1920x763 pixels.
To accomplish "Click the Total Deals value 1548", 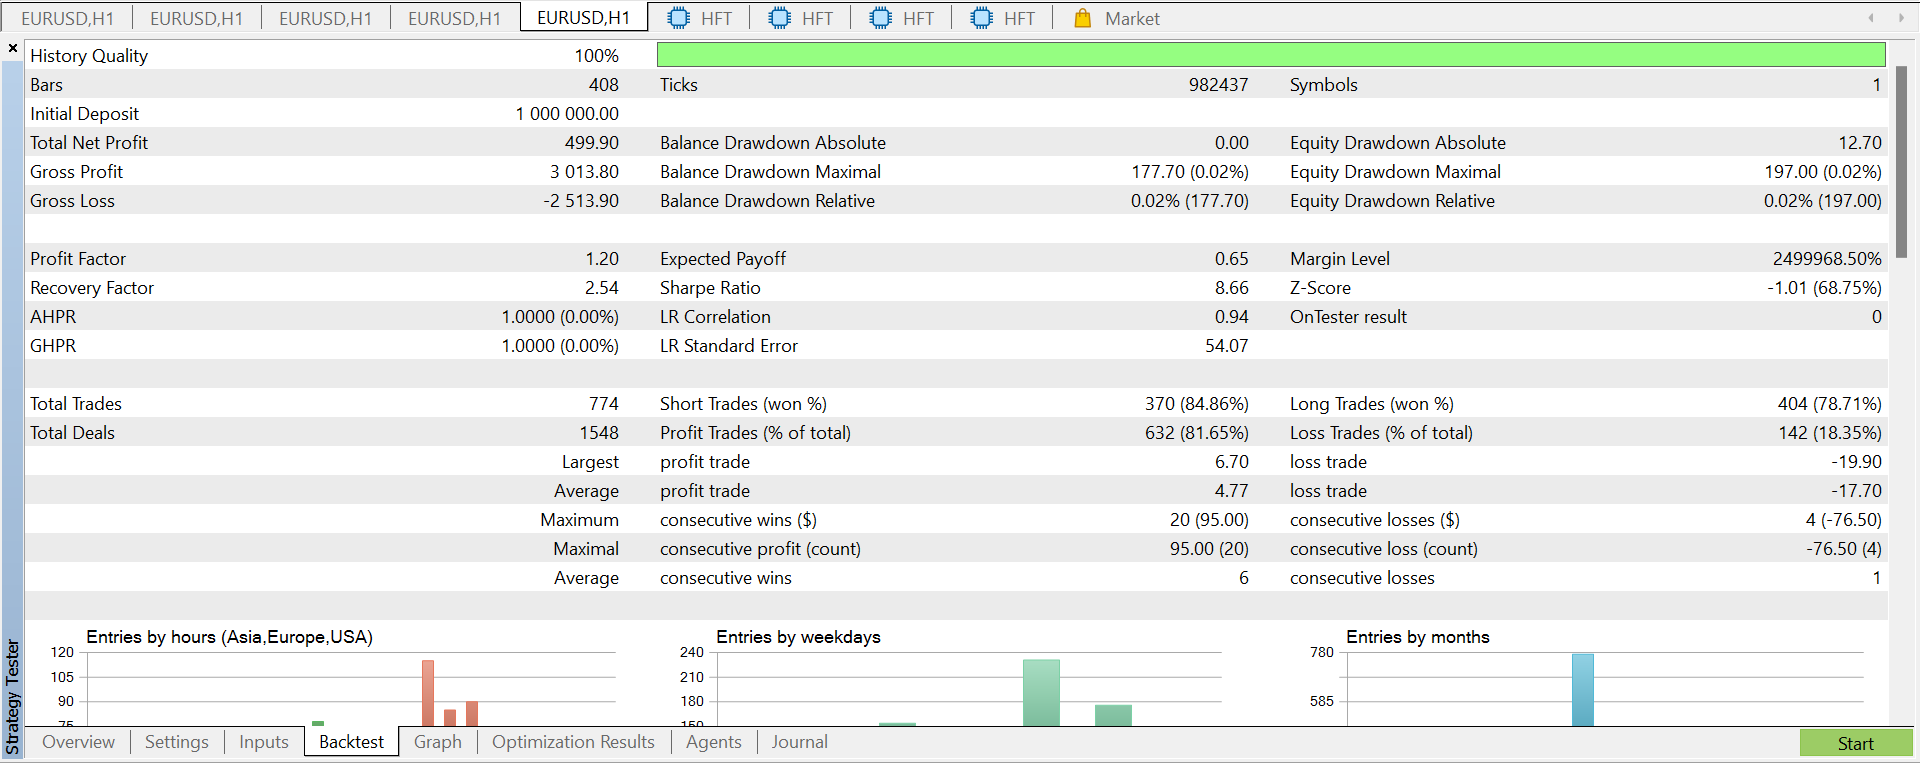I will pyautogui.click(x=599, y=433).
